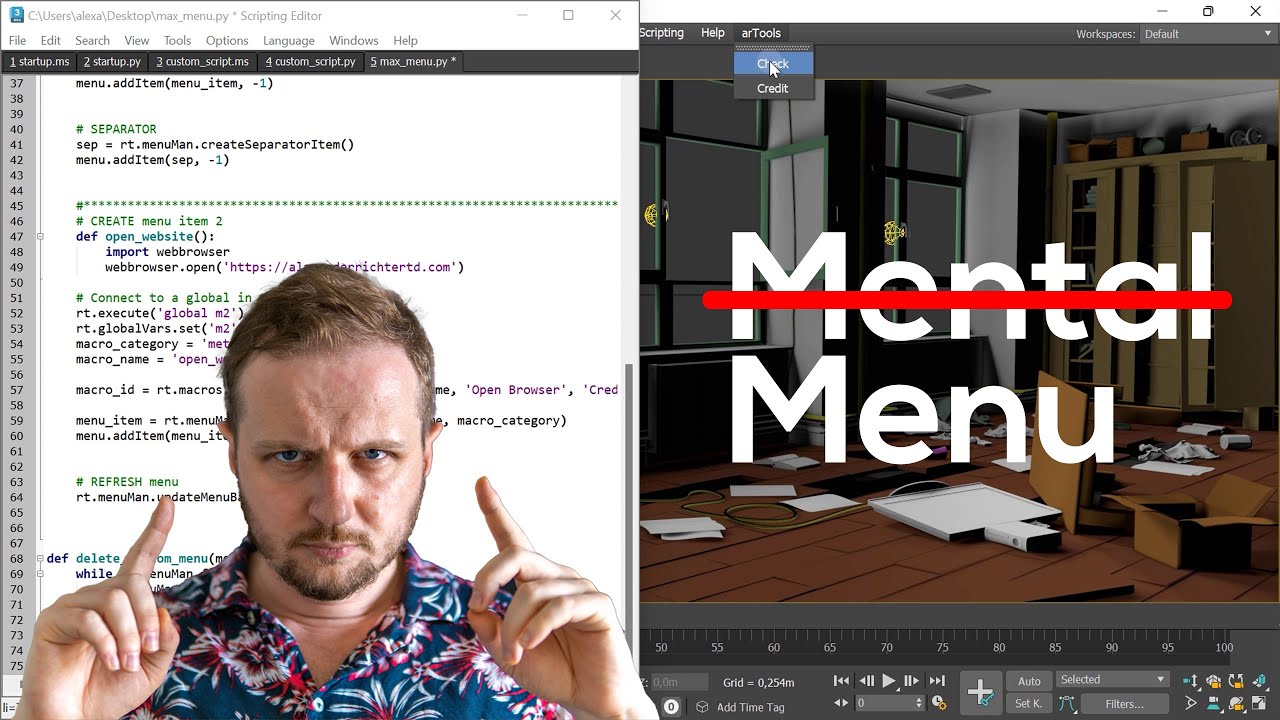Select the Zoom Extents Selected icon

(x=1213, y=681)
